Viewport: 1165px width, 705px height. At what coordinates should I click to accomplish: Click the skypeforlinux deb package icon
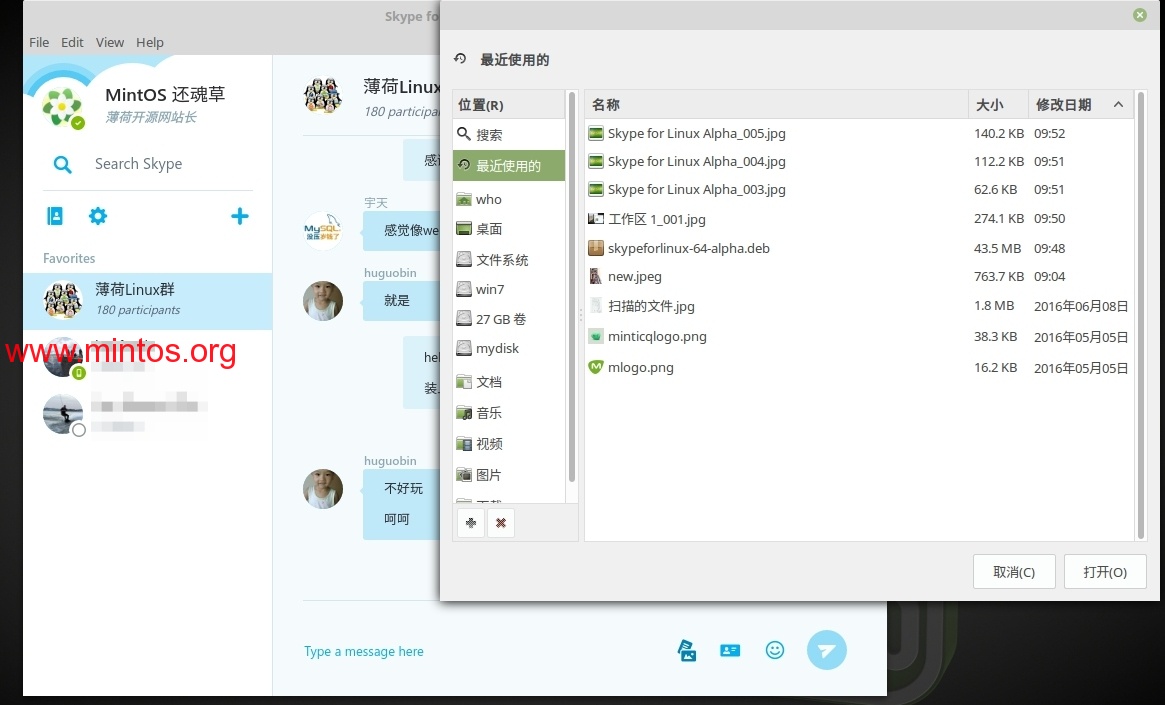[596, 248]
